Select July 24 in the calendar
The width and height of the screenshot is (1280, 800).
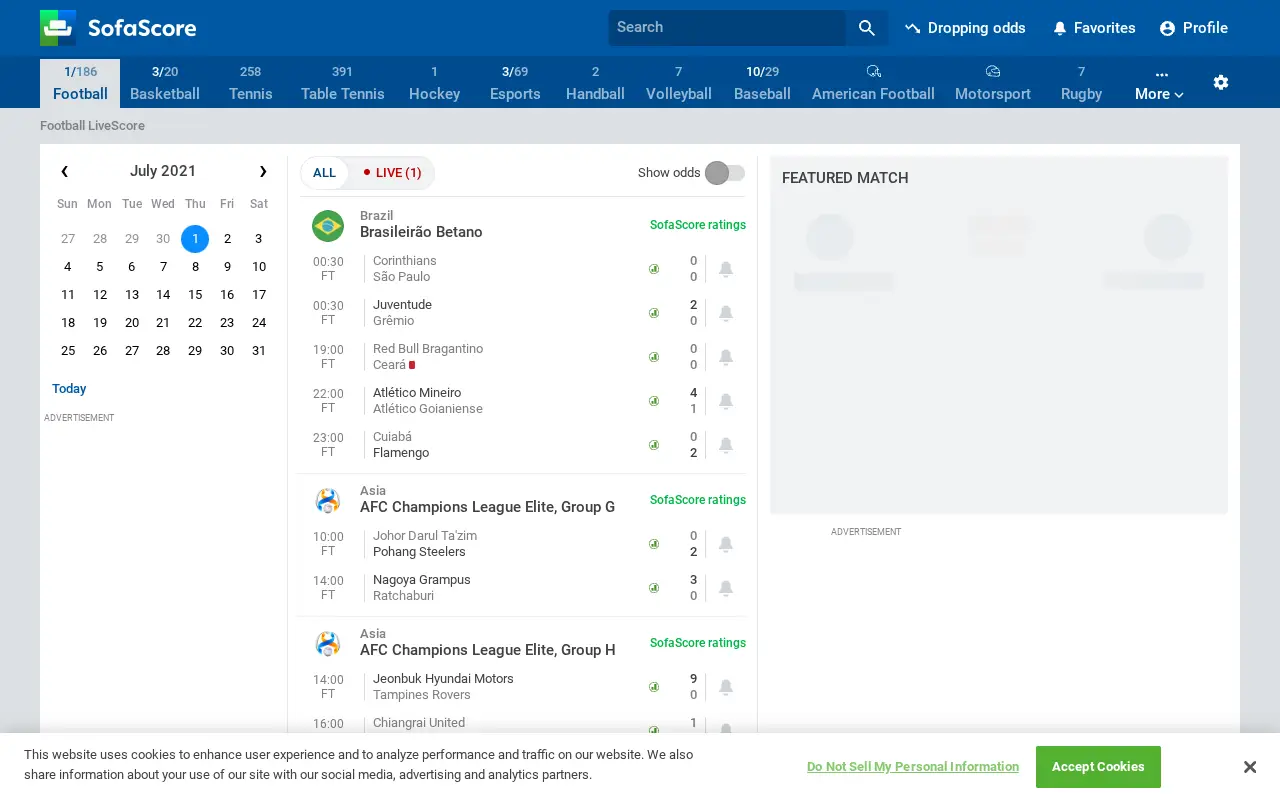(259, 323)
